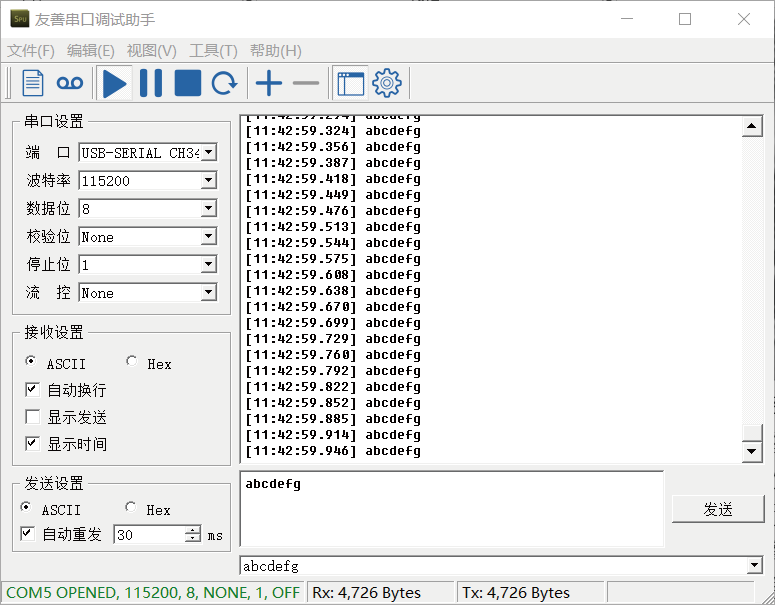
Task: Open the 流控 None dropdown
Action: pyautogui.click(x=209, y=293)
